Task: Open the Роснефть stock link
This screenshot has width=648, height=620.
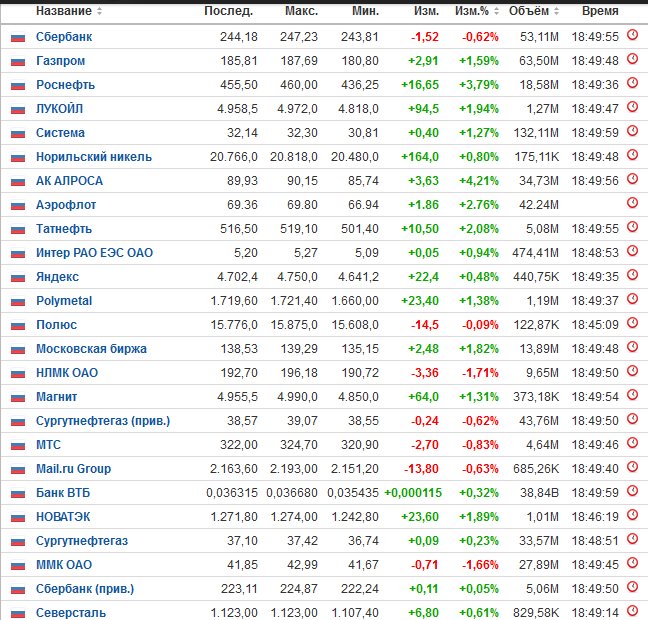Action: (x=65, y=85)
